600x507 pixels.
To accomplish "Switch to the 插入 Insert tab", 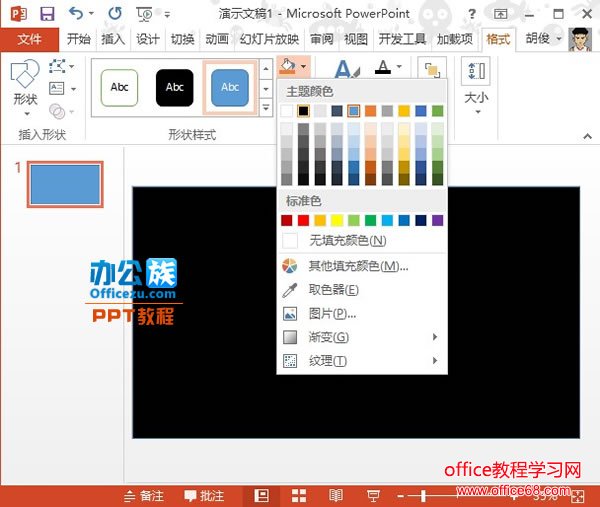I will [x=113, y=39].
